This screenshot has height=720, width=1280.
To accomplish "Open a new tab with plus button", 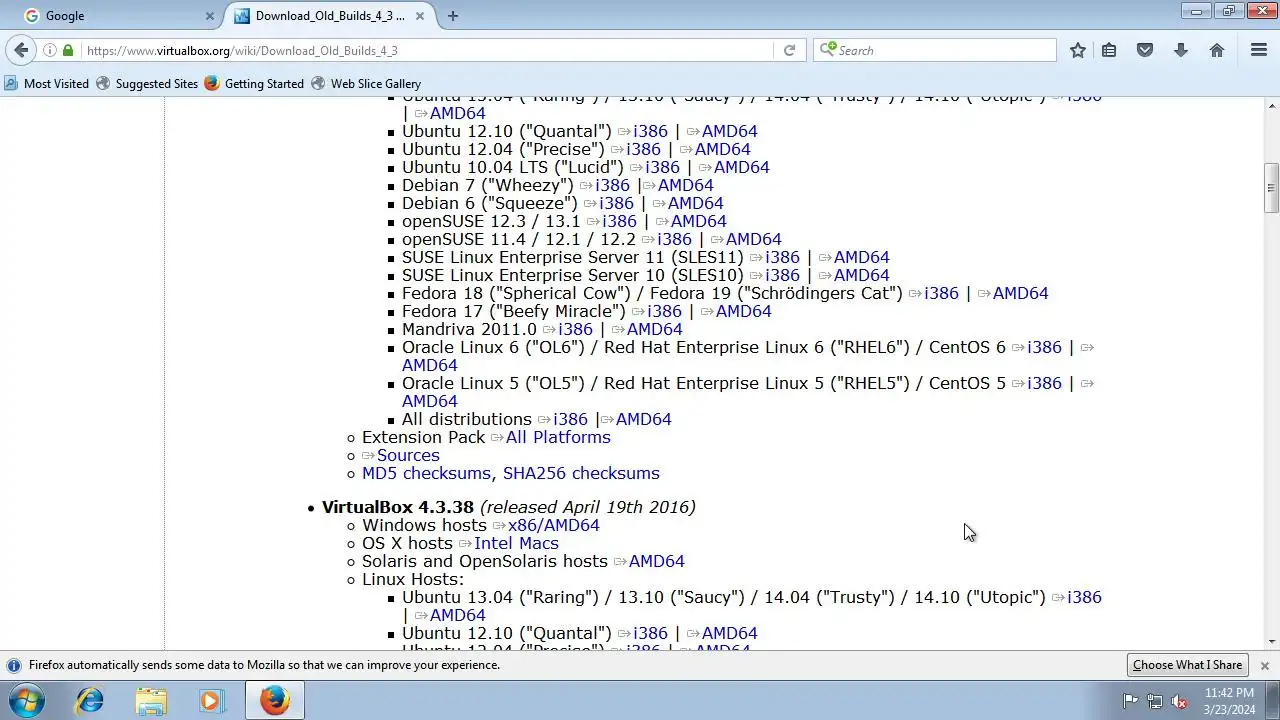I will click(x=453, y=16).
